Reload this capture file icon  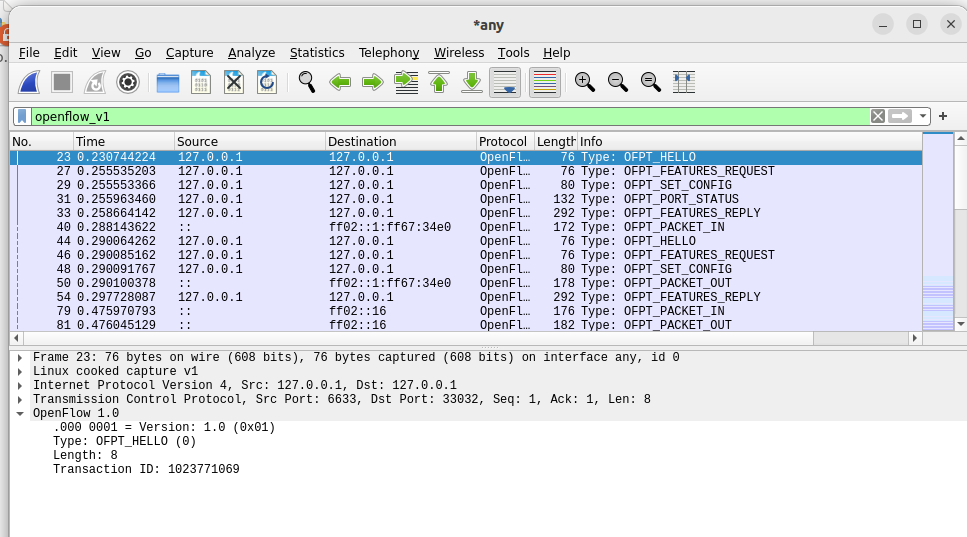pyautogui.click(x=266, y=82)
